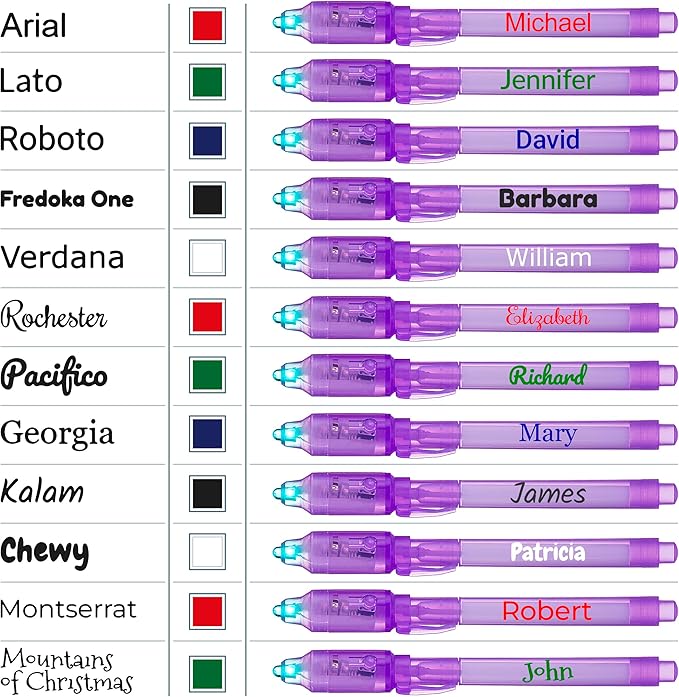Image resolution: width=679 pixels, height=697 pixels.
Task: Click the UV light tip of David's pen
Action: point(285,141)
